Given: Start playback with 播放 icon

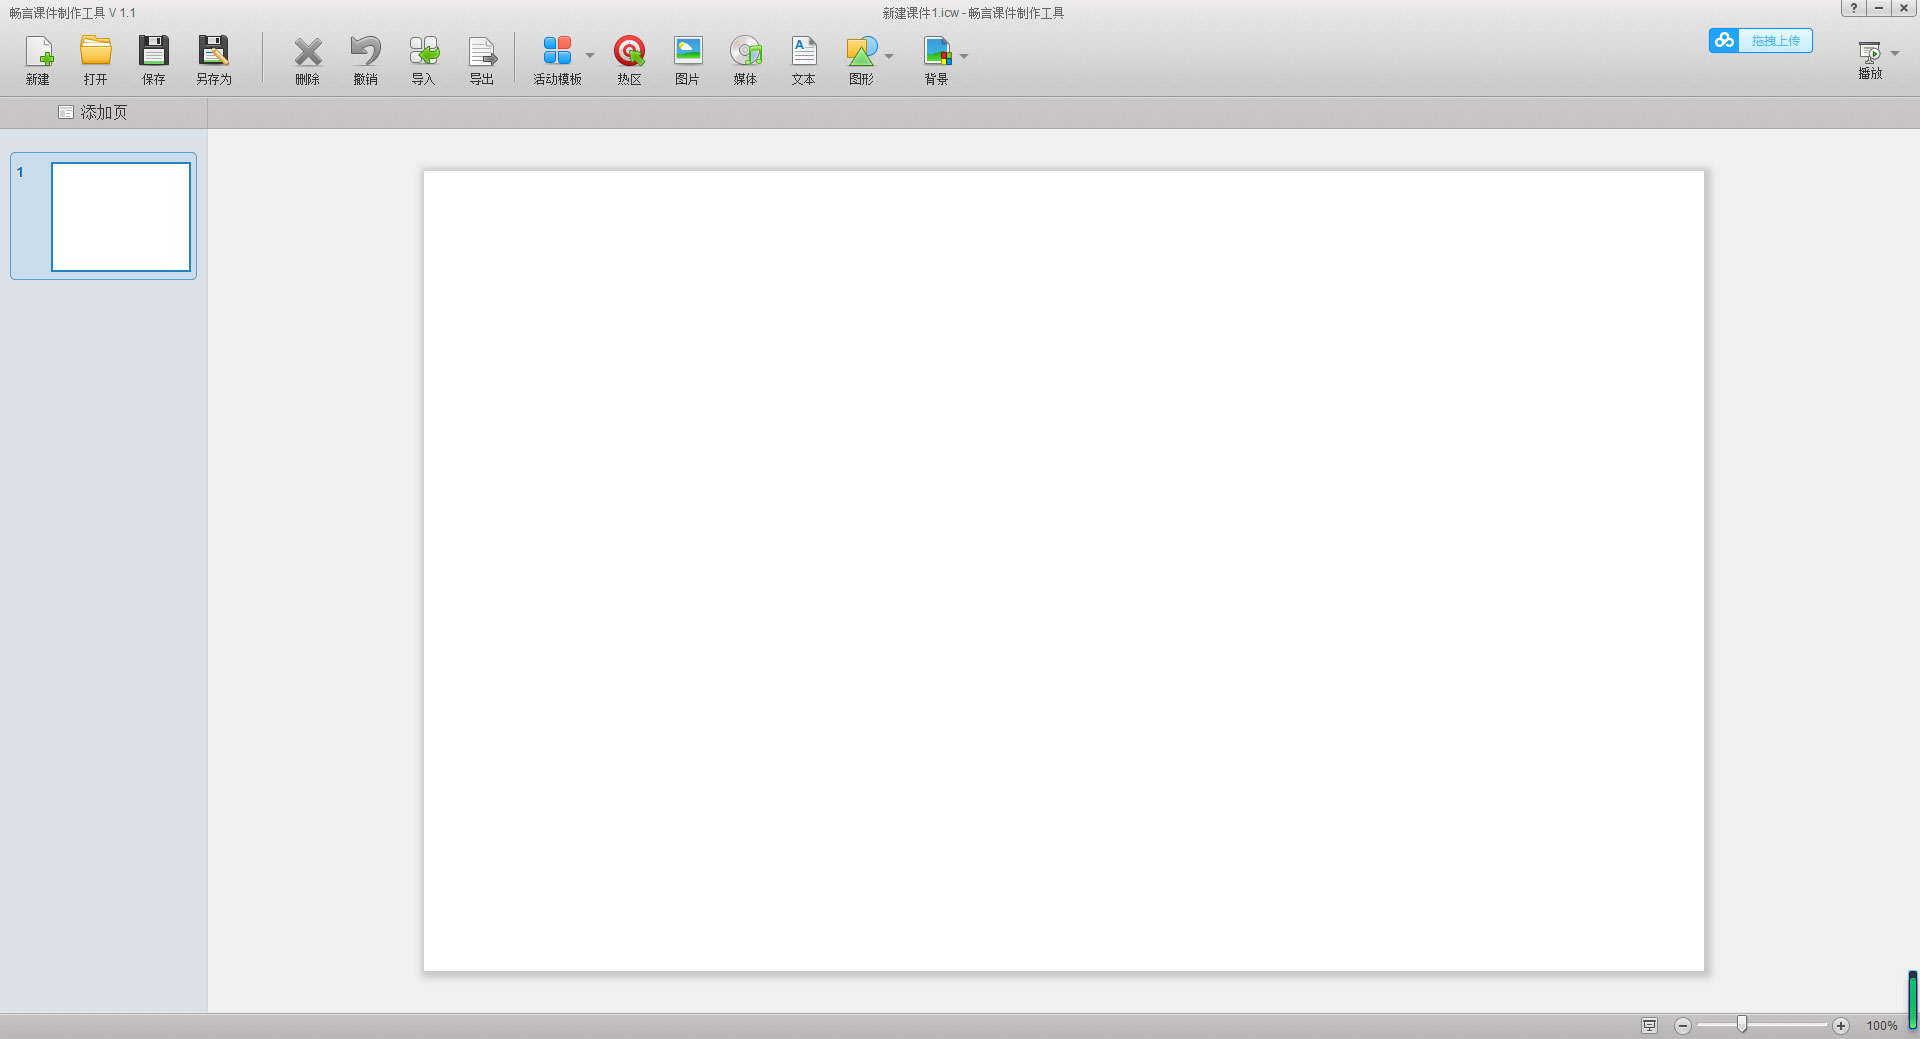Looking at the screenshot, I should pos(1870,60).
